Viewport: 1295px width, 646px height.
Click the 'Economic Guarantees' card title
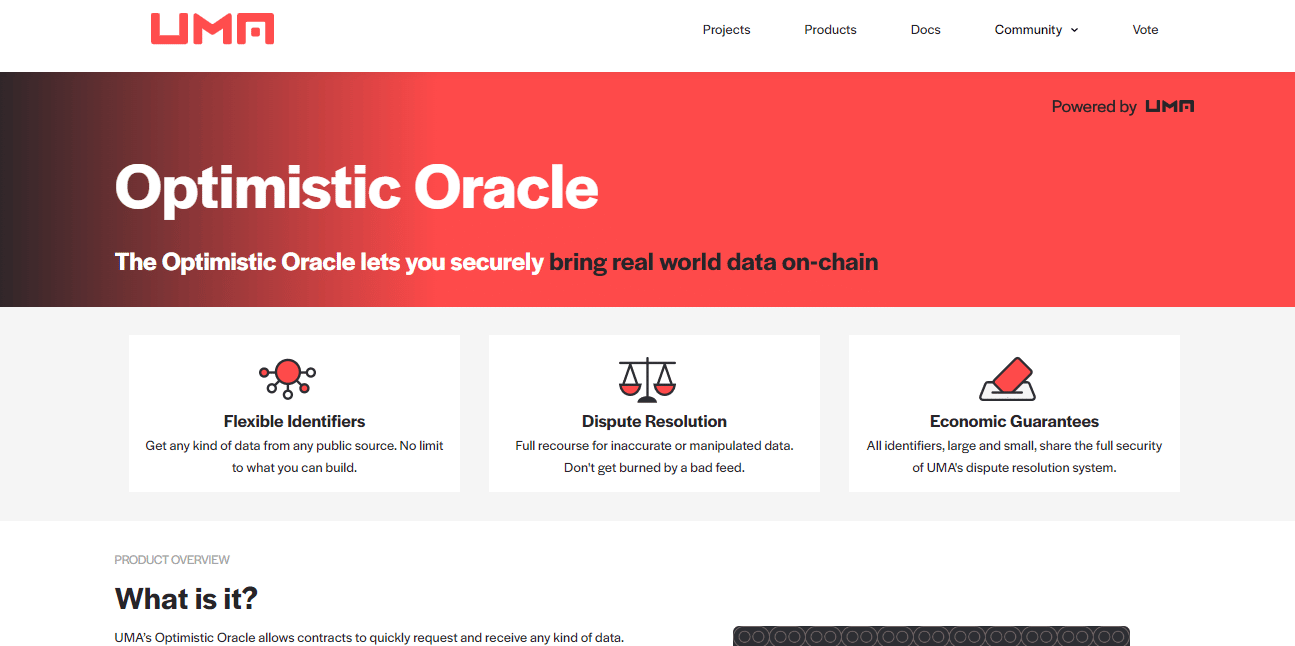[x=1014, y=421]
